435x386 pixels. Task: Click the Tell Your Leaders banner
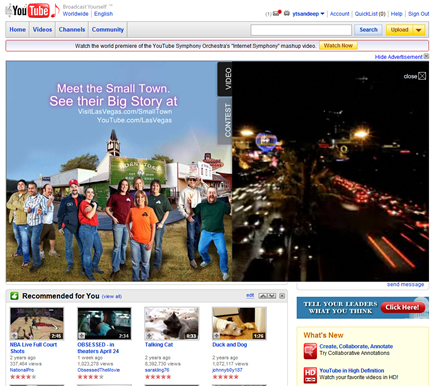[x=362, y=308]
